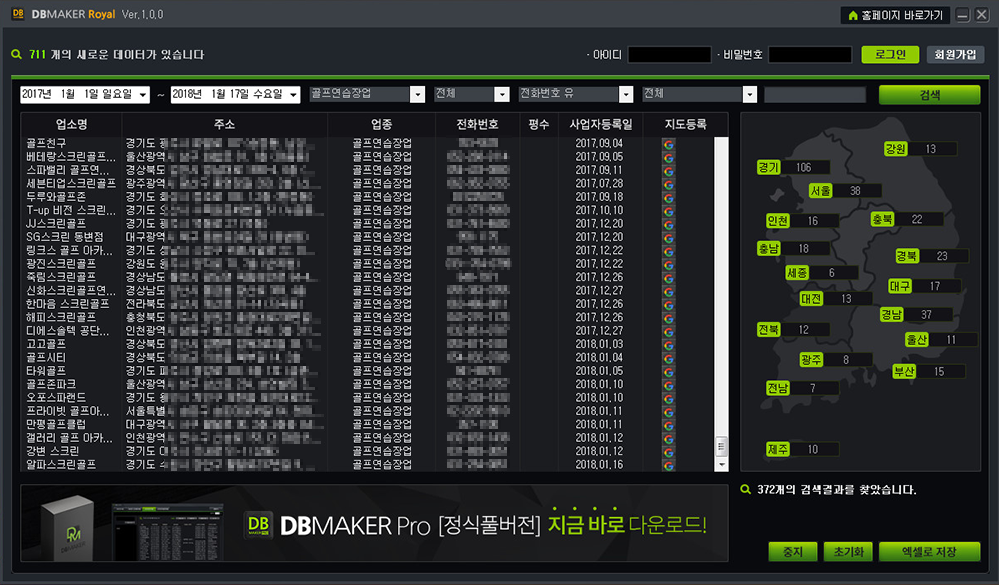This screenshot has width=1000, height=585.
Task: Expand the first 전체 filter dropdown
Action: [502, 94]
